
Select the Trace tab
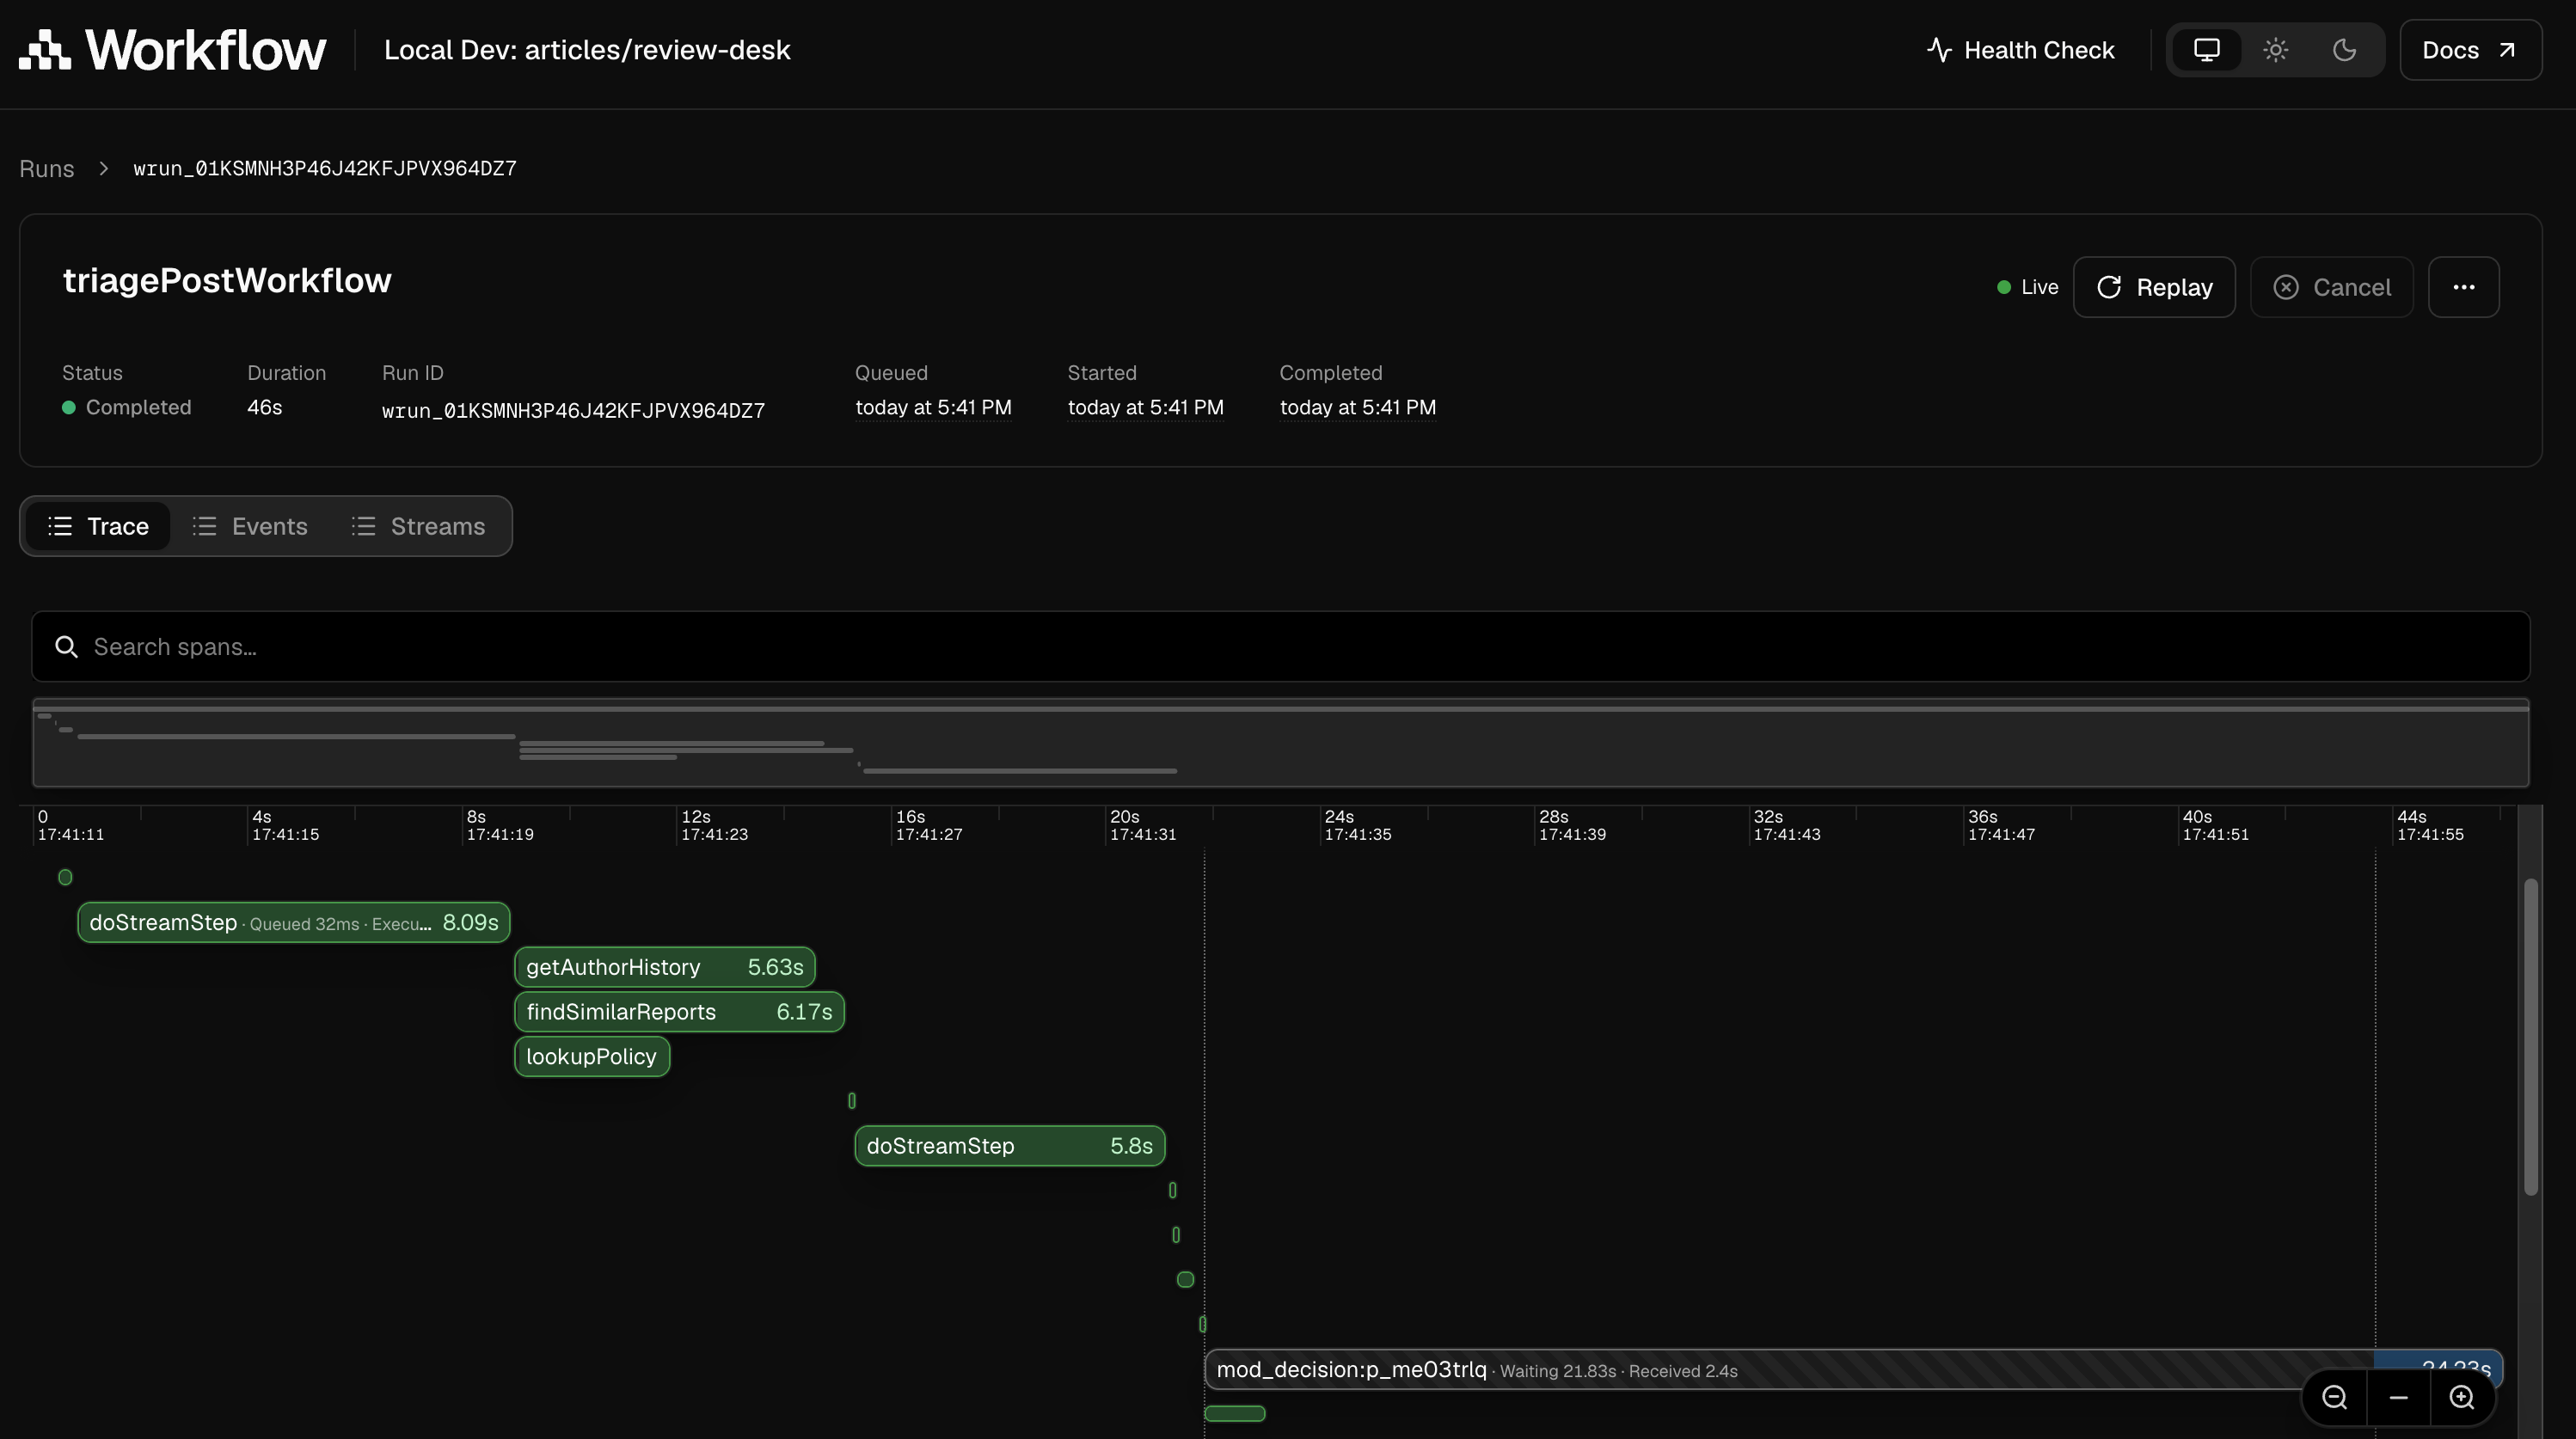point(98,526)
